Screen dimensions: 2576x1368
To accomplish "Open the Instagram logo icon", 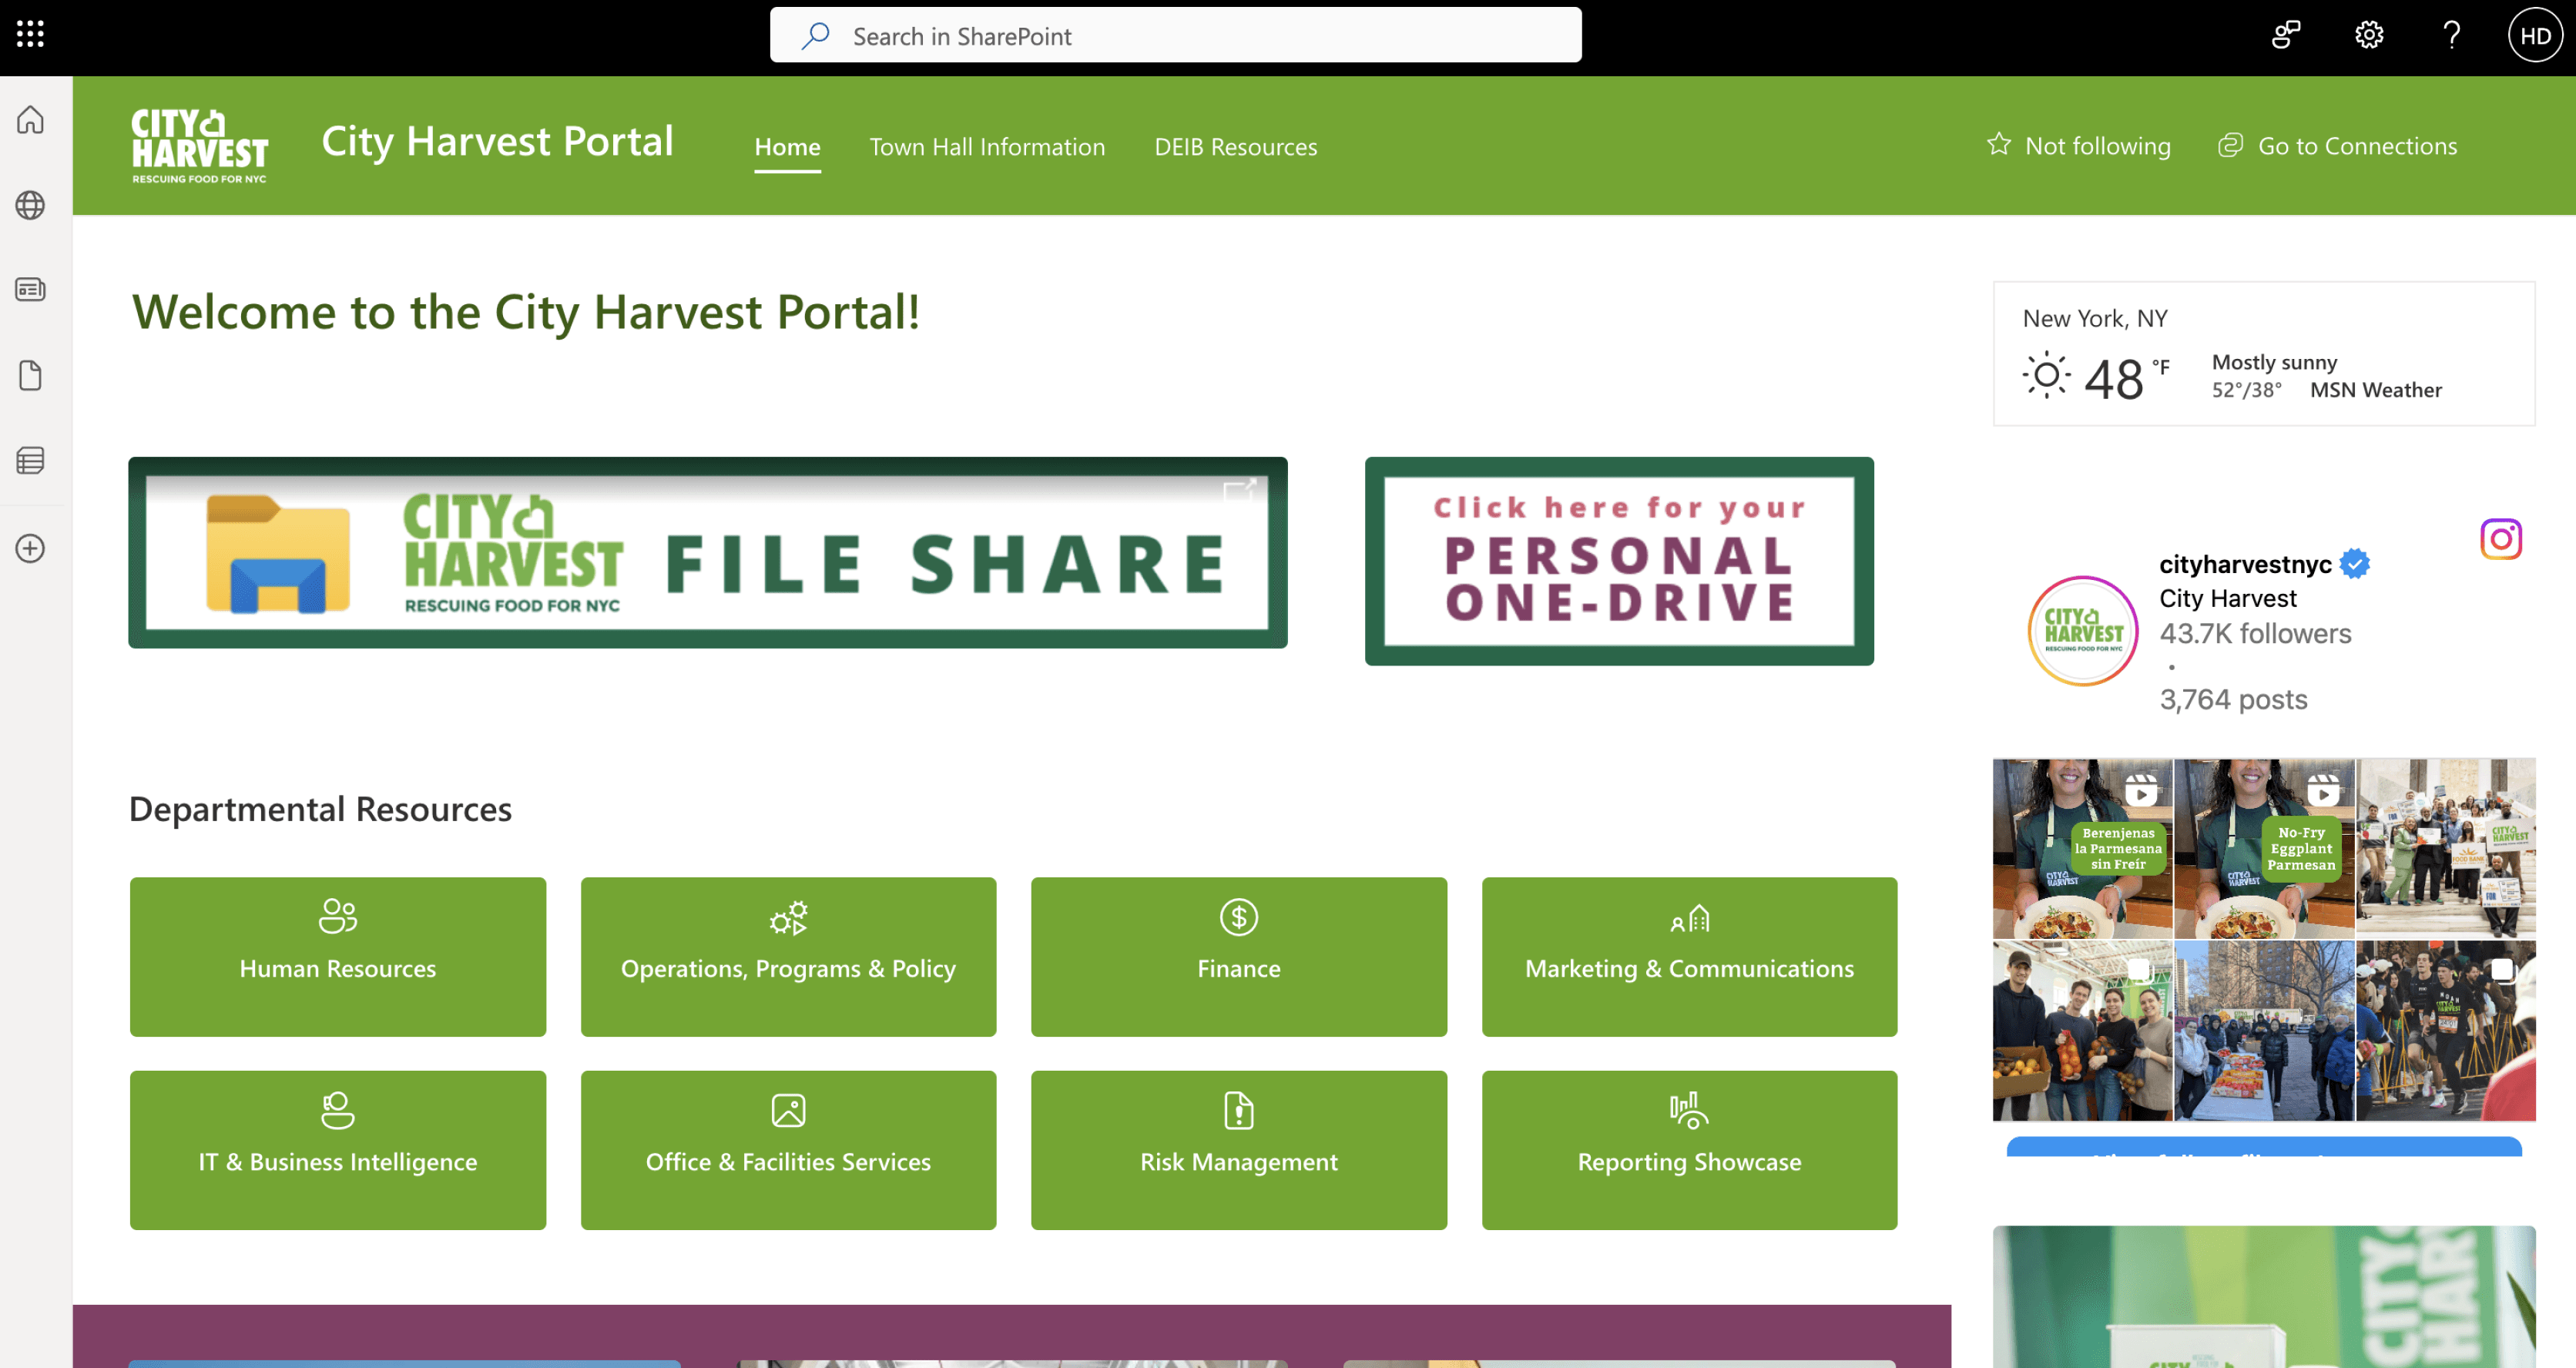I will pos(2500,539).
